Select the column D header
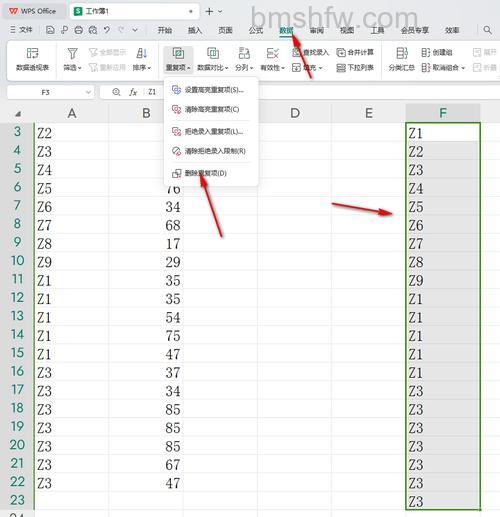The image size is (500, 517). click(295, 113)
